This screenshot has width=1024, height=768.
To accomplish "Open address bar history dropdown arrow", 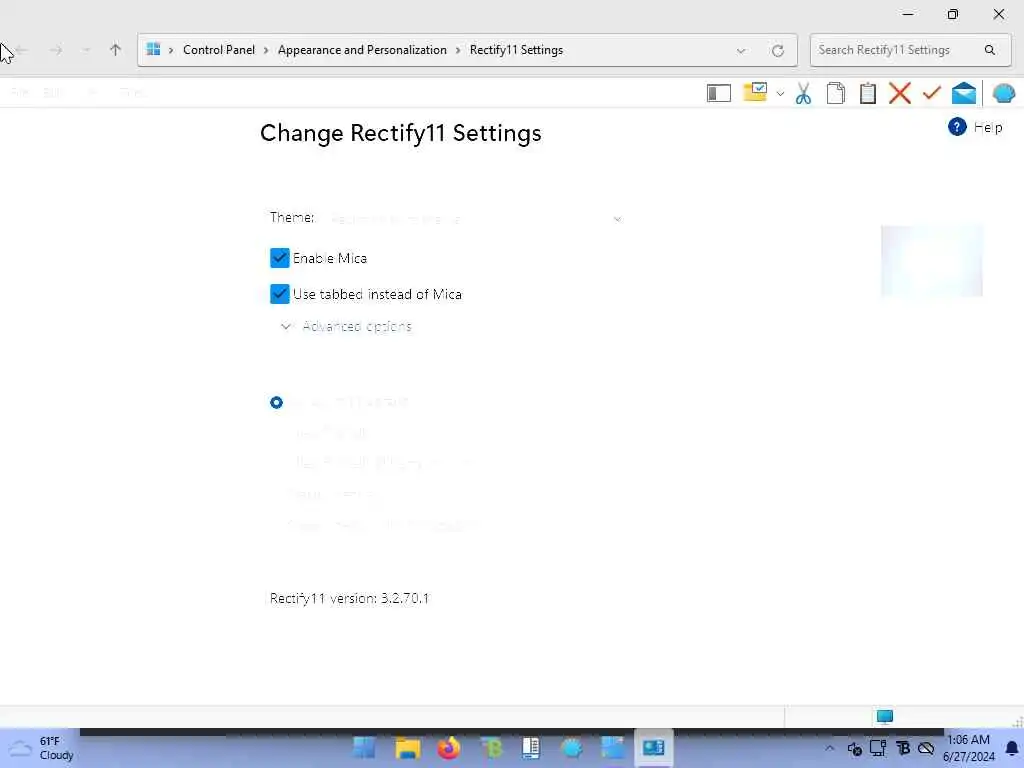I will pos(741,50).
